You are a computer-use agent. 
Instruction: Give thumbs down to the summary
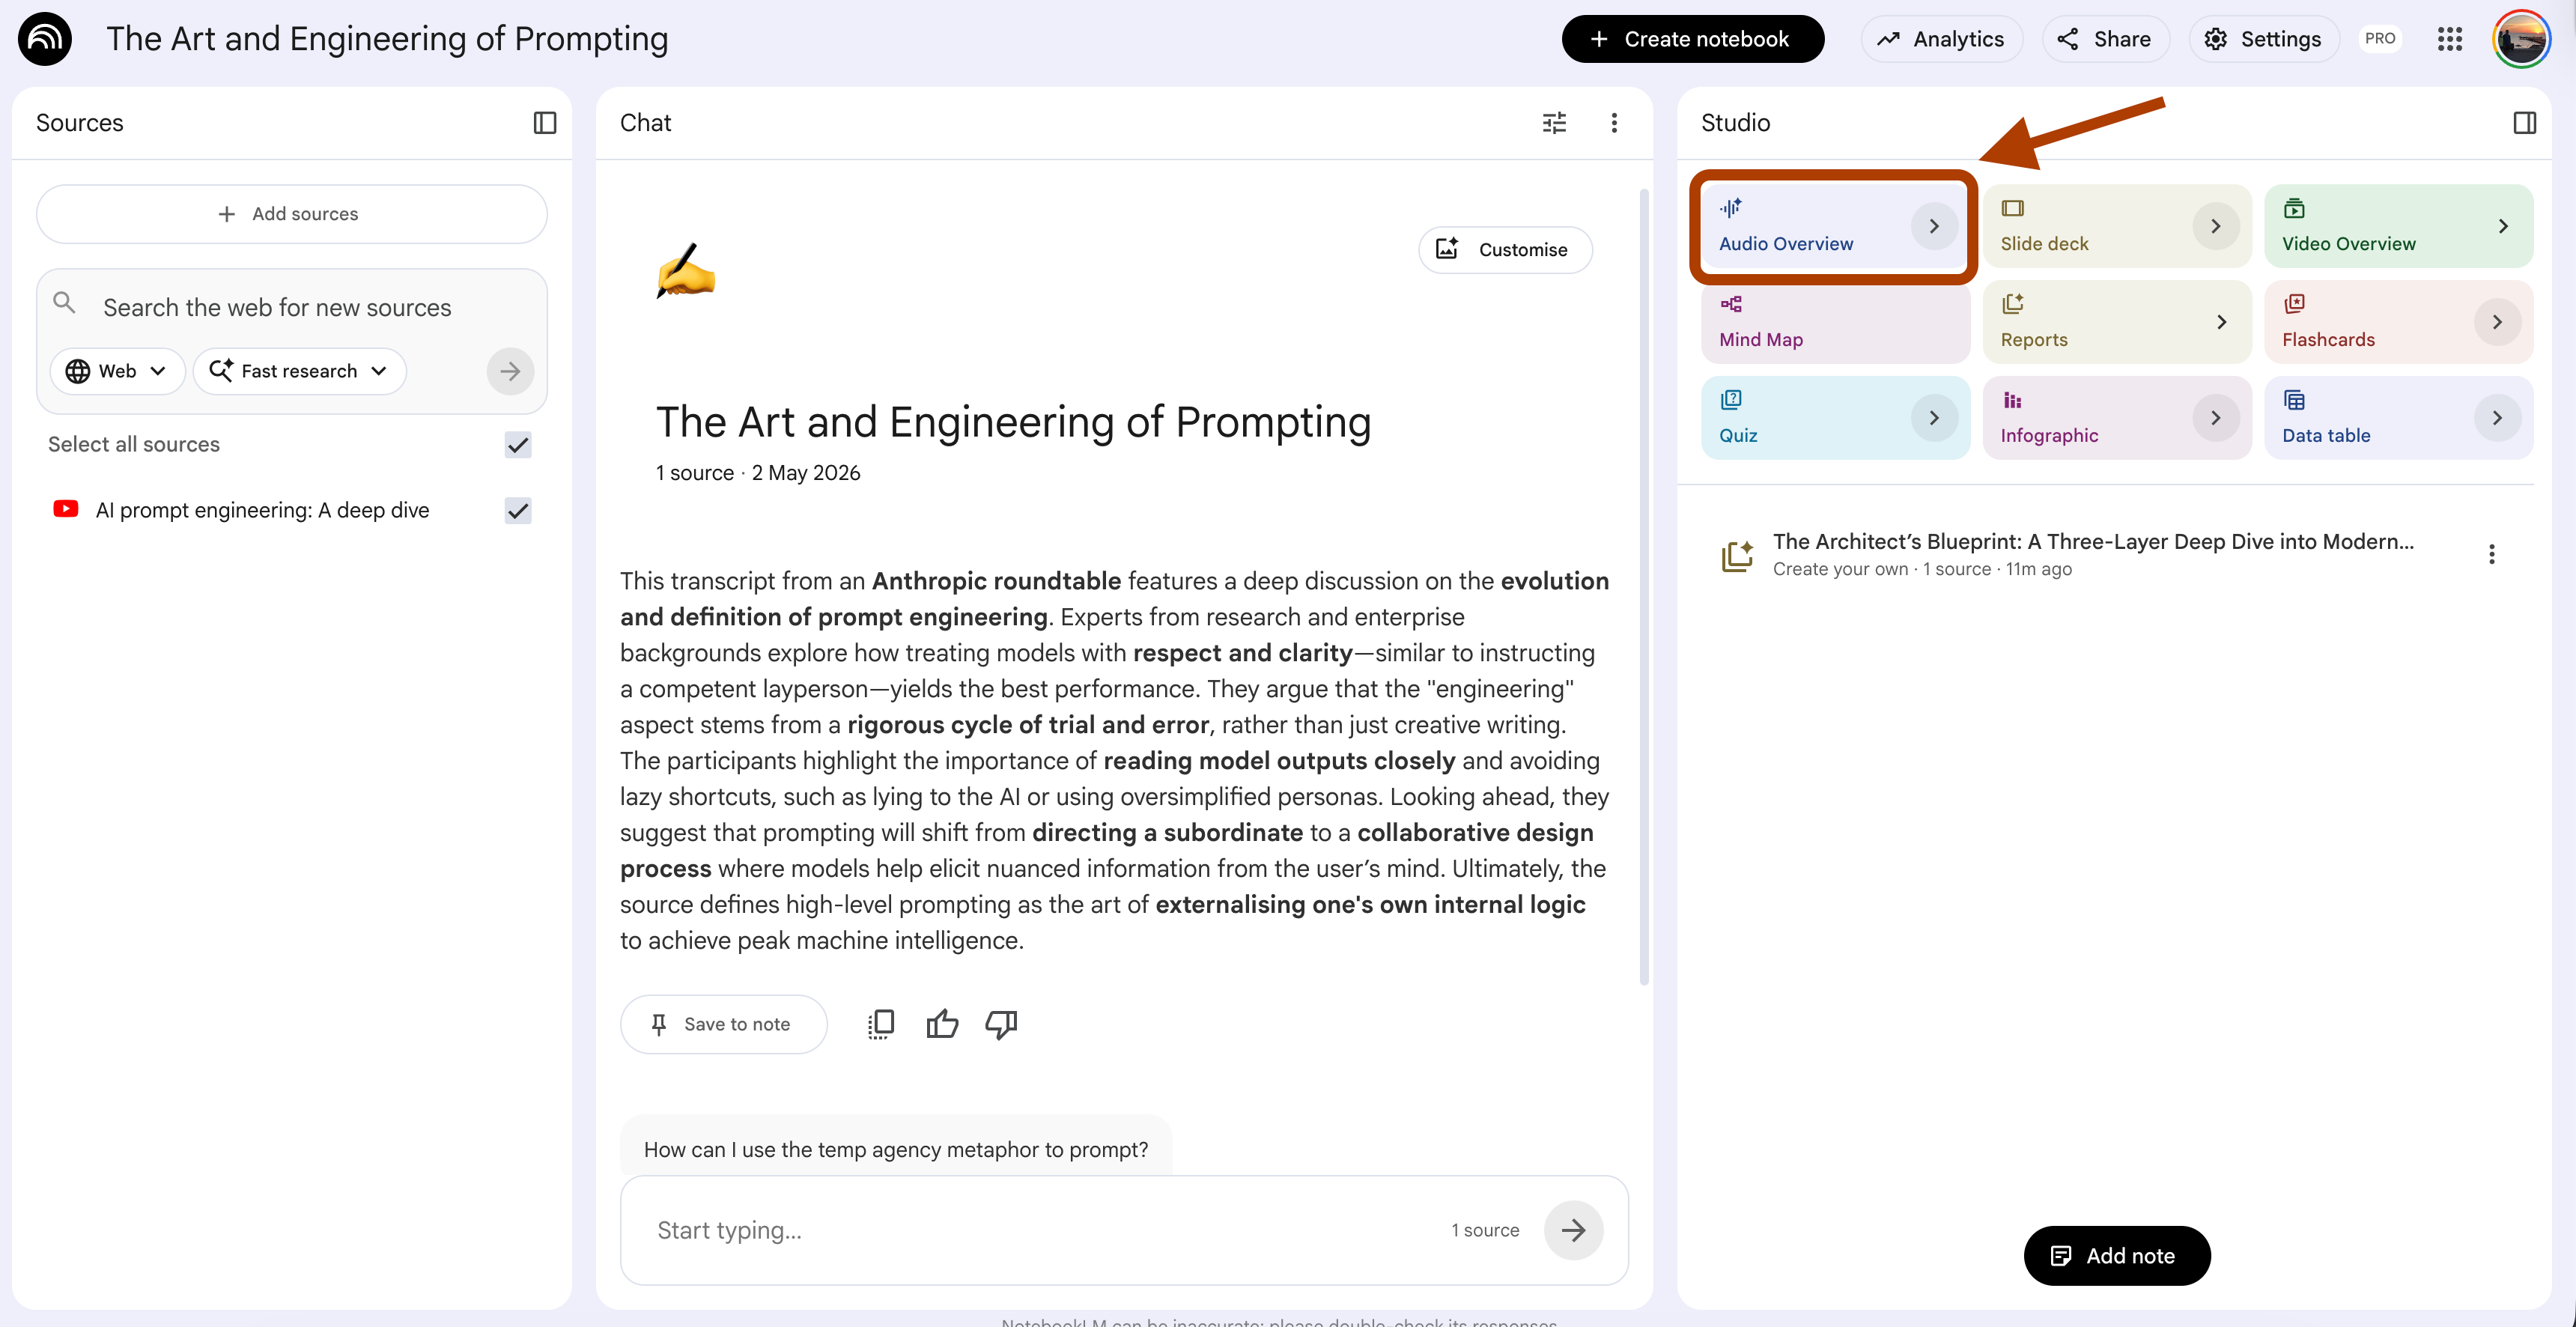pyautogui.click(x=1001, y=1024)
